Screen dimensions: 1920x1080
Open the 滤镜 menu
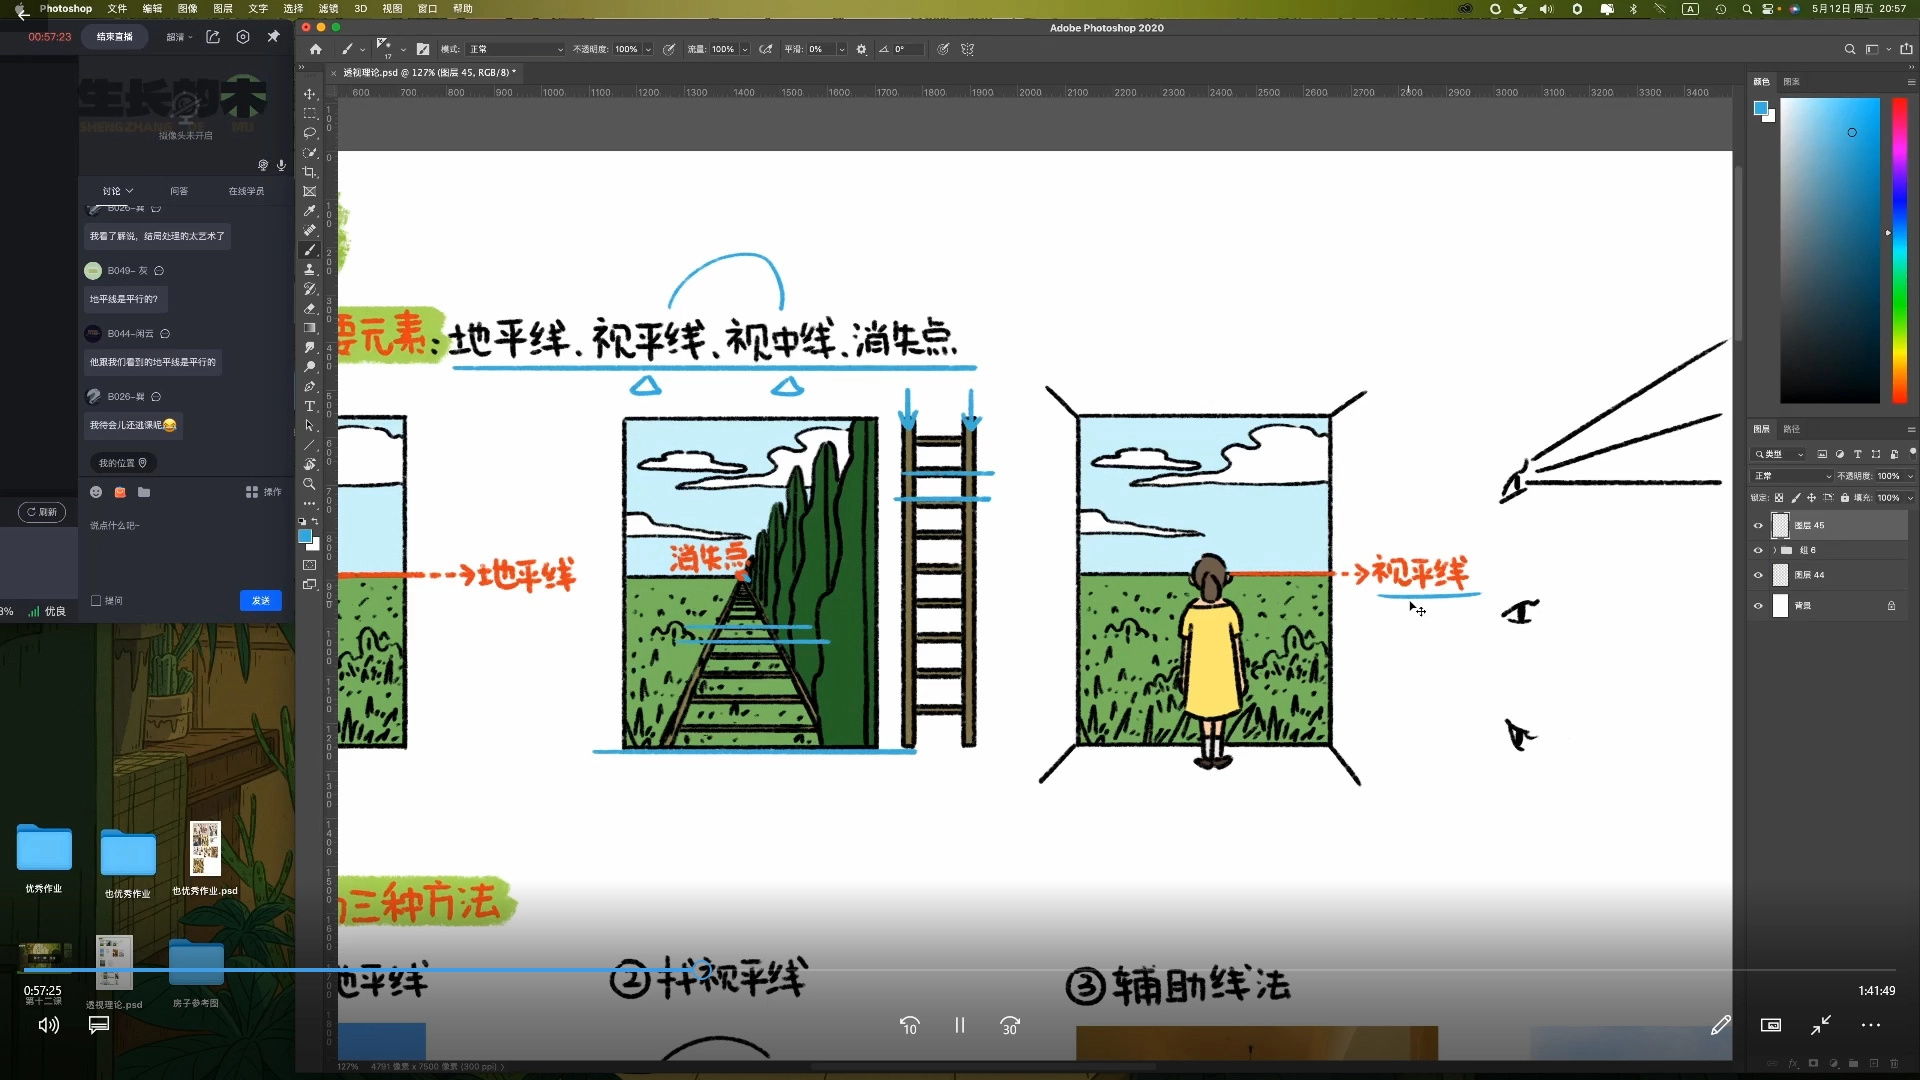(x=328, y=8)
